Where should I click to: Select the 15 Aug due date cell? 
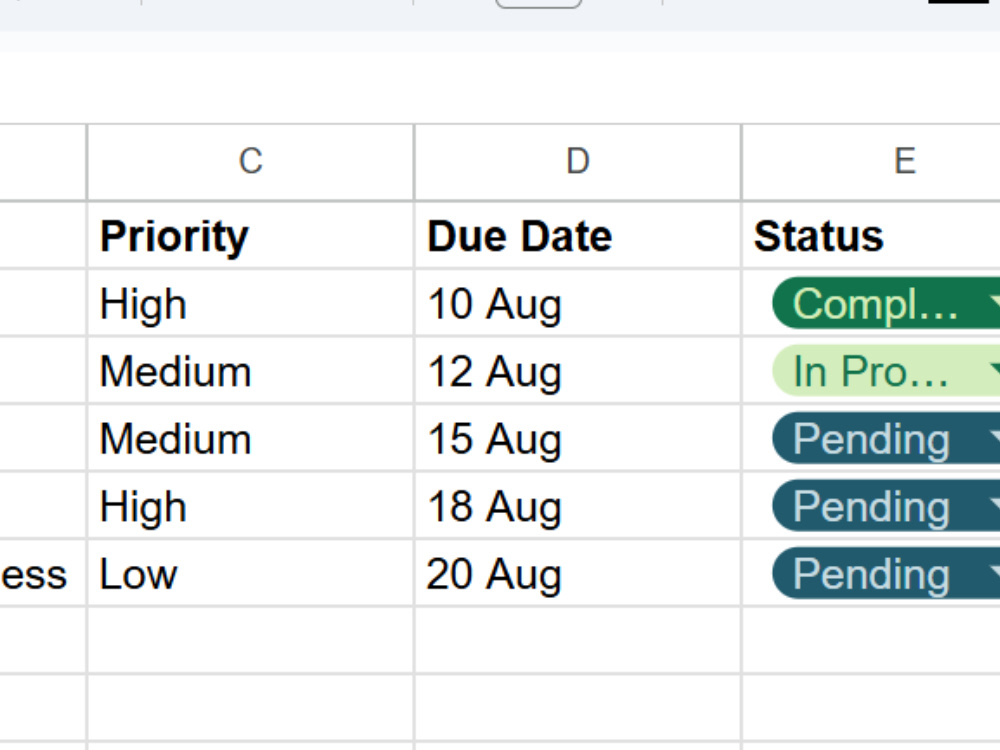pyautogui.click(x=578, y=439)
